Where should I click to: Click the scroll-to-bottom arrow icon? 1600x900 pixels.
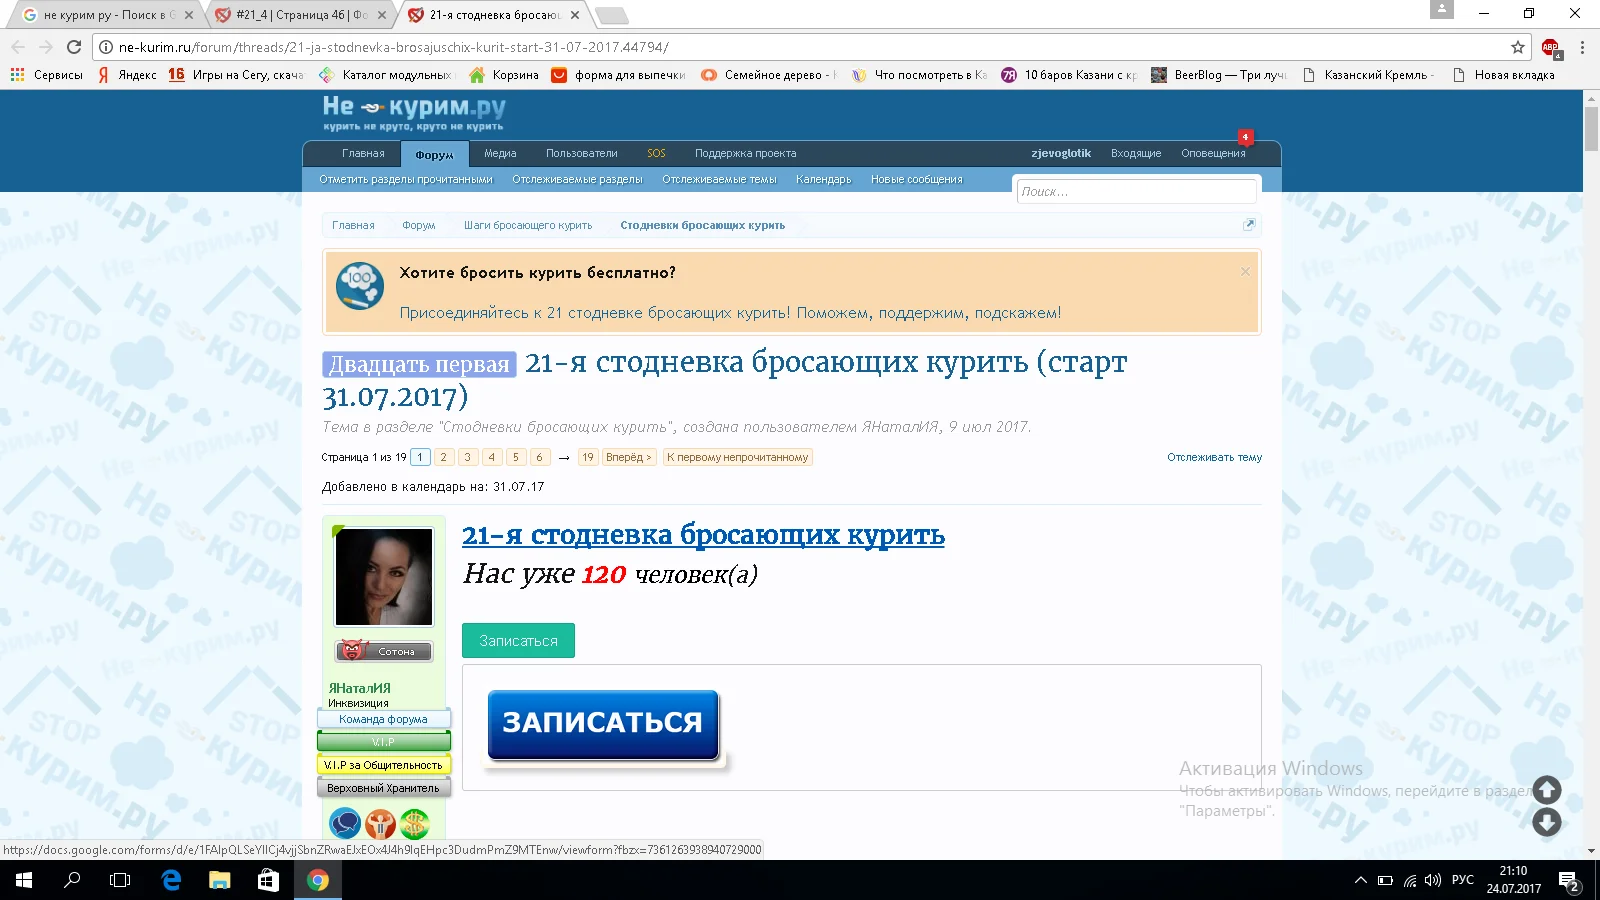[1547, 822]
